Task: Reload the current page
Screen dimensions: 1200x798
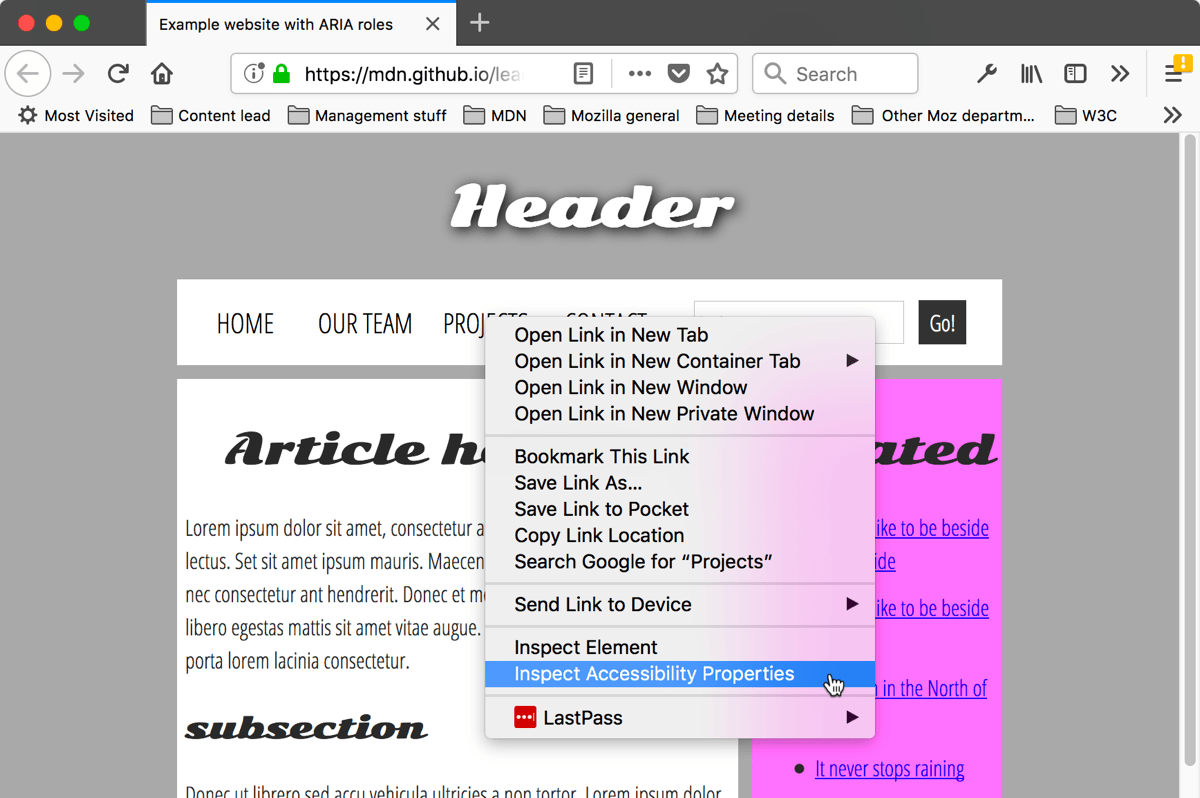Action: click(x=118, y=73)
